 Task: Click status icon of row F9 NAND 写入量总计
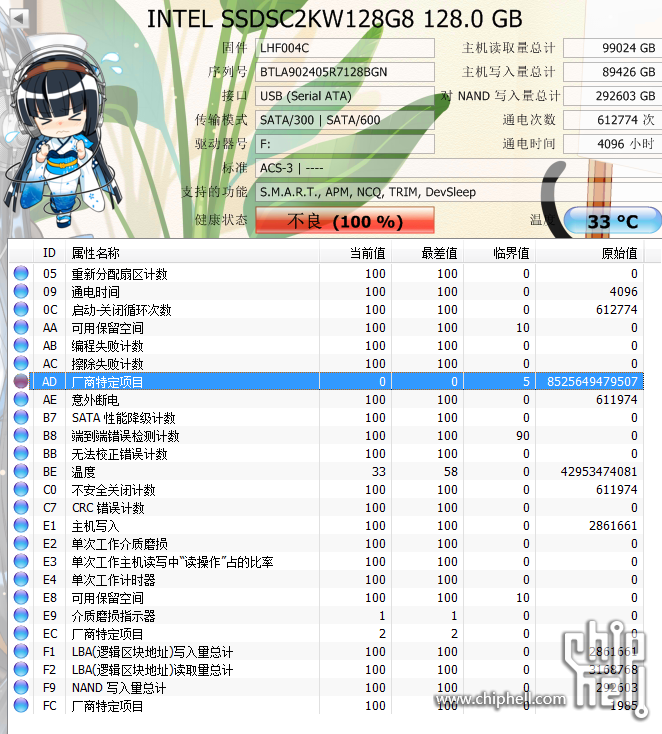21,687
